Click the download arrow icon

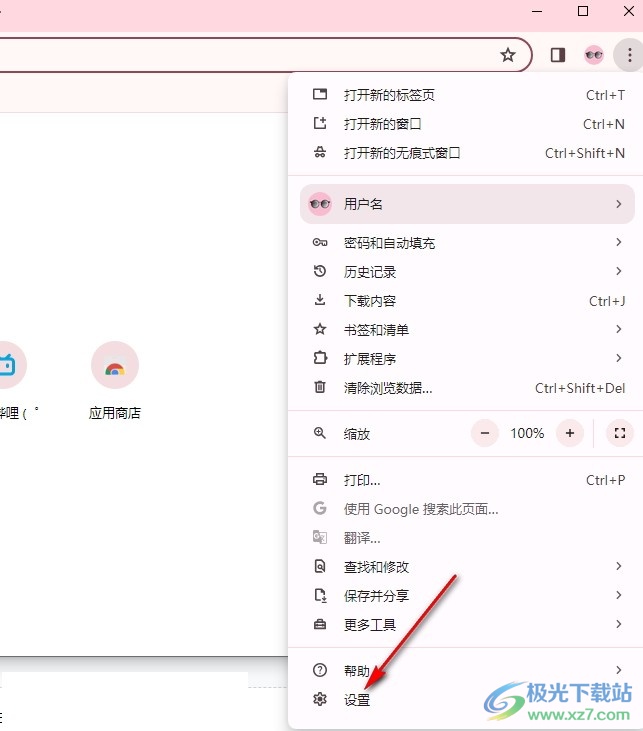(x=320, y=300)
